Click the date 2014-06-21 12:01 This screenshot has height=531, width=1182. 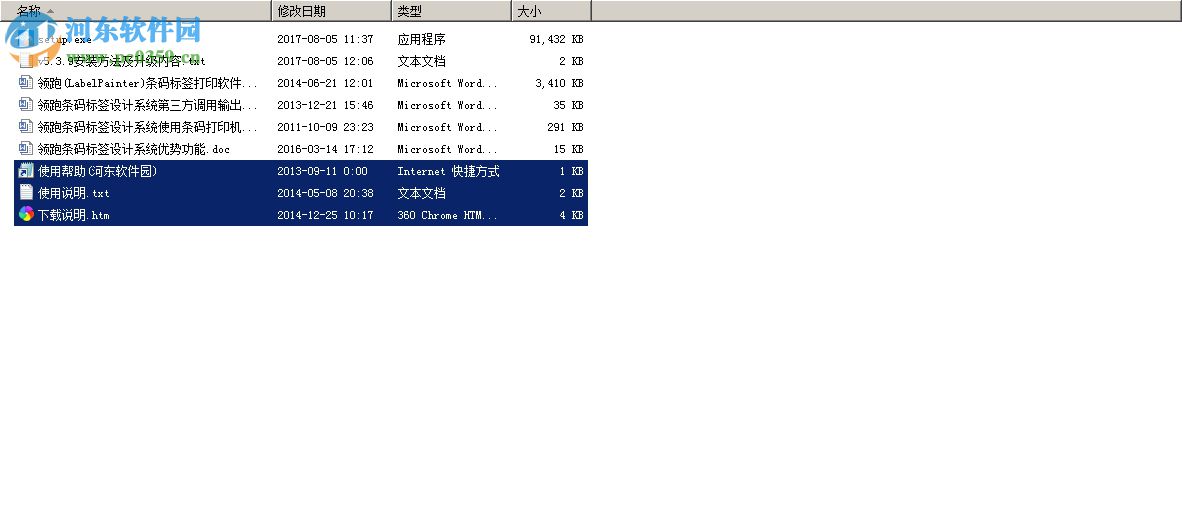point(325,83)
